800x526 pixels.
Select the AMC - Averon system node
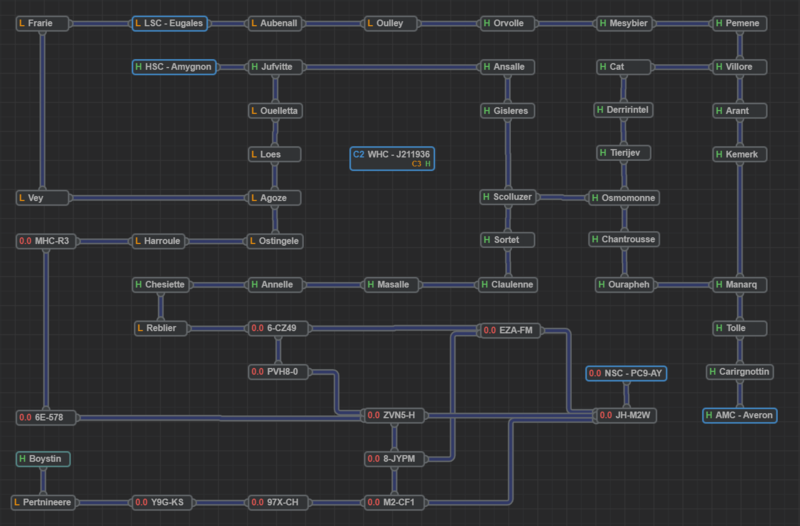739,415
